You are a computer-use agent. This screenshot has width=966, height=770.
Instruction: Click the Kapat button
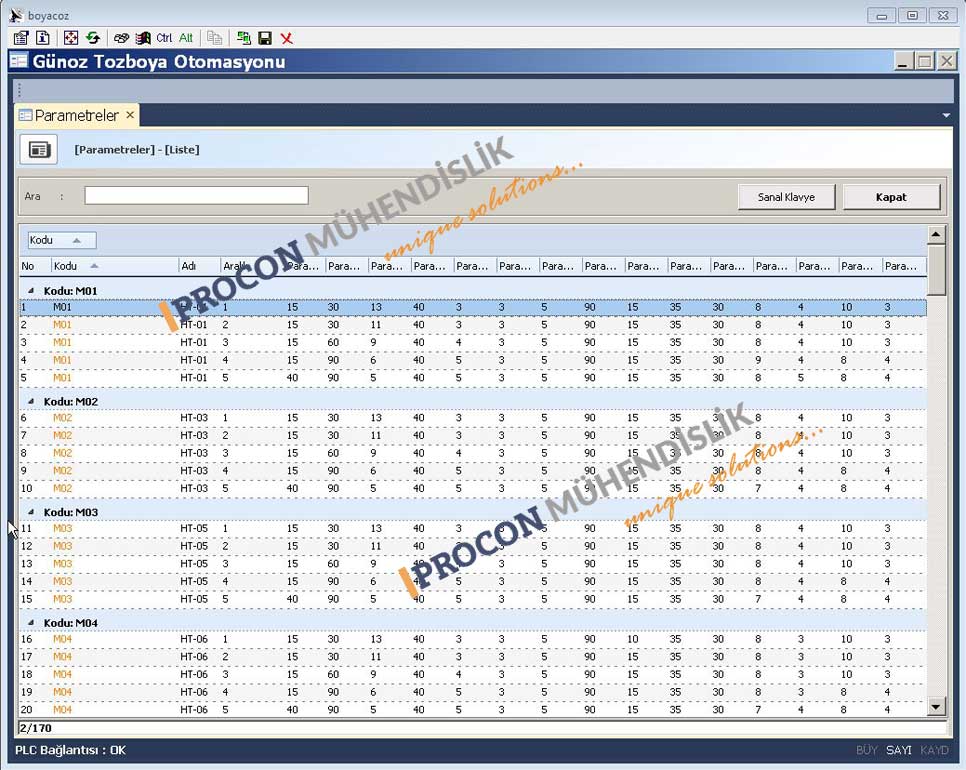(x=891, y=197)
